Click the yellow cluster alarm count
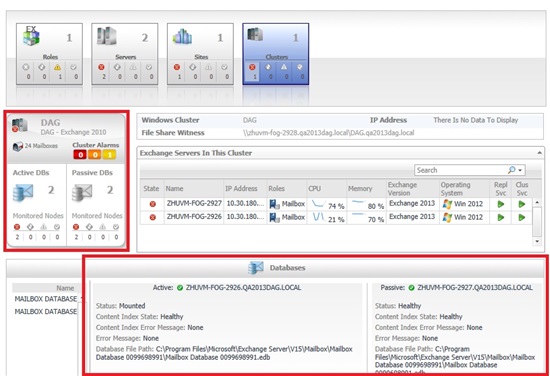Image resolution: width=550 pixels, height=376 pixels. (x=109, y=154)
